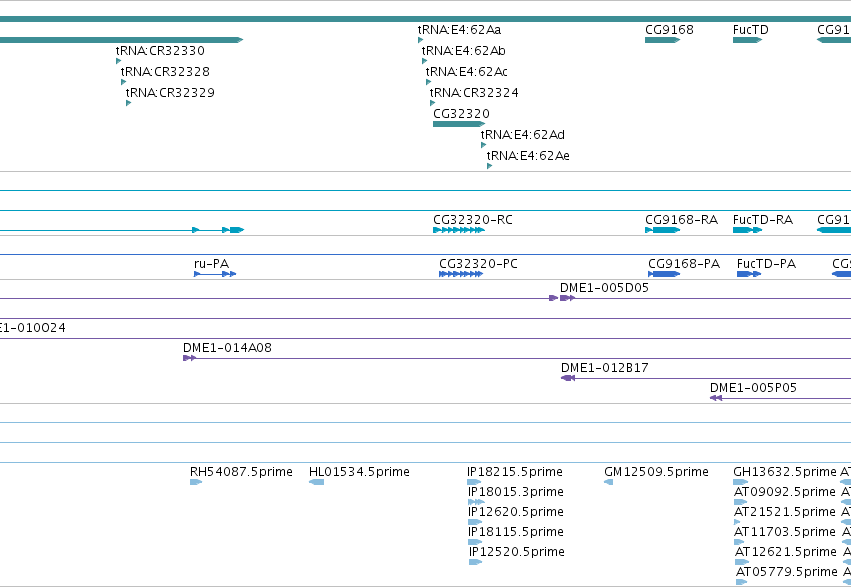The height and width of the screenshot is (587, 851).
Task: Select the AT09092.5prime EST label
Action: 785,492
